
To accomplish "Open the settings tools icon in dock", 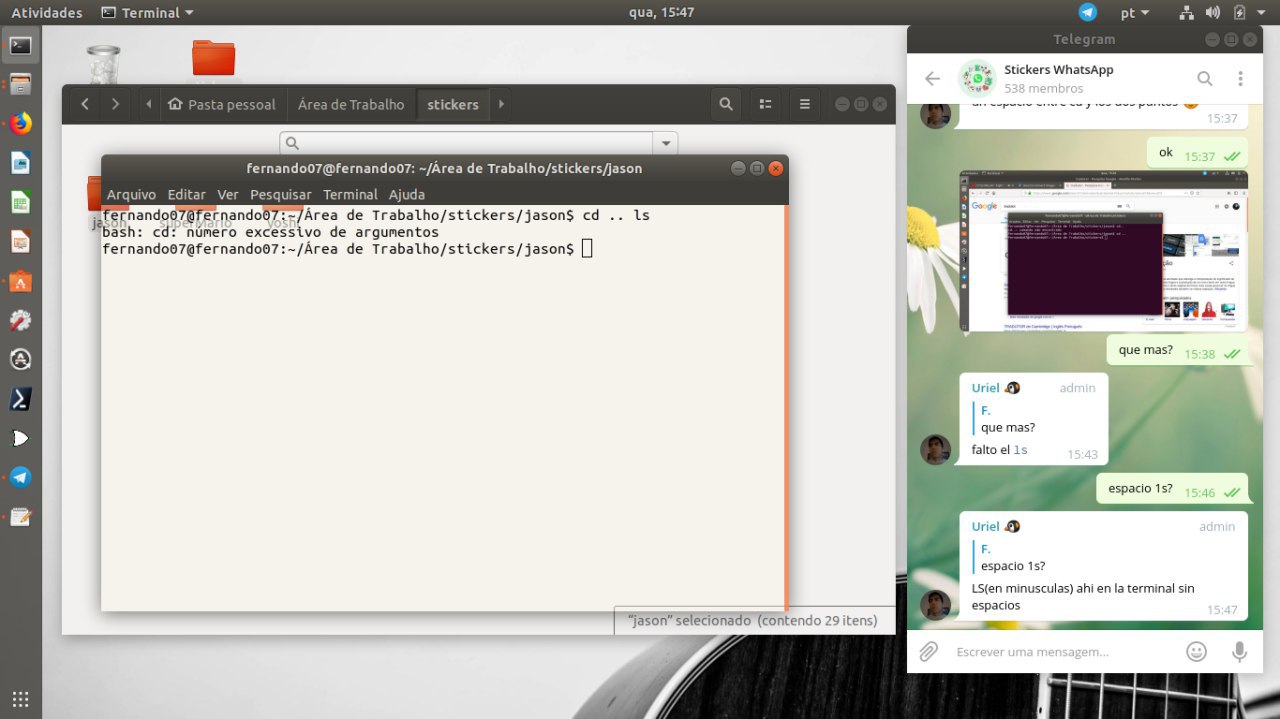I will 20,320.
